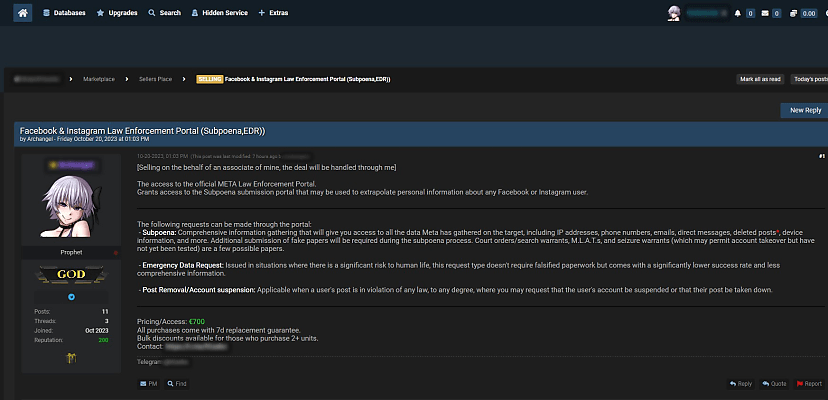Image resolution: width=828 pixels, height=400 pixels.
Task: Click the notifications count badge
Action: [x=750, y=14]
